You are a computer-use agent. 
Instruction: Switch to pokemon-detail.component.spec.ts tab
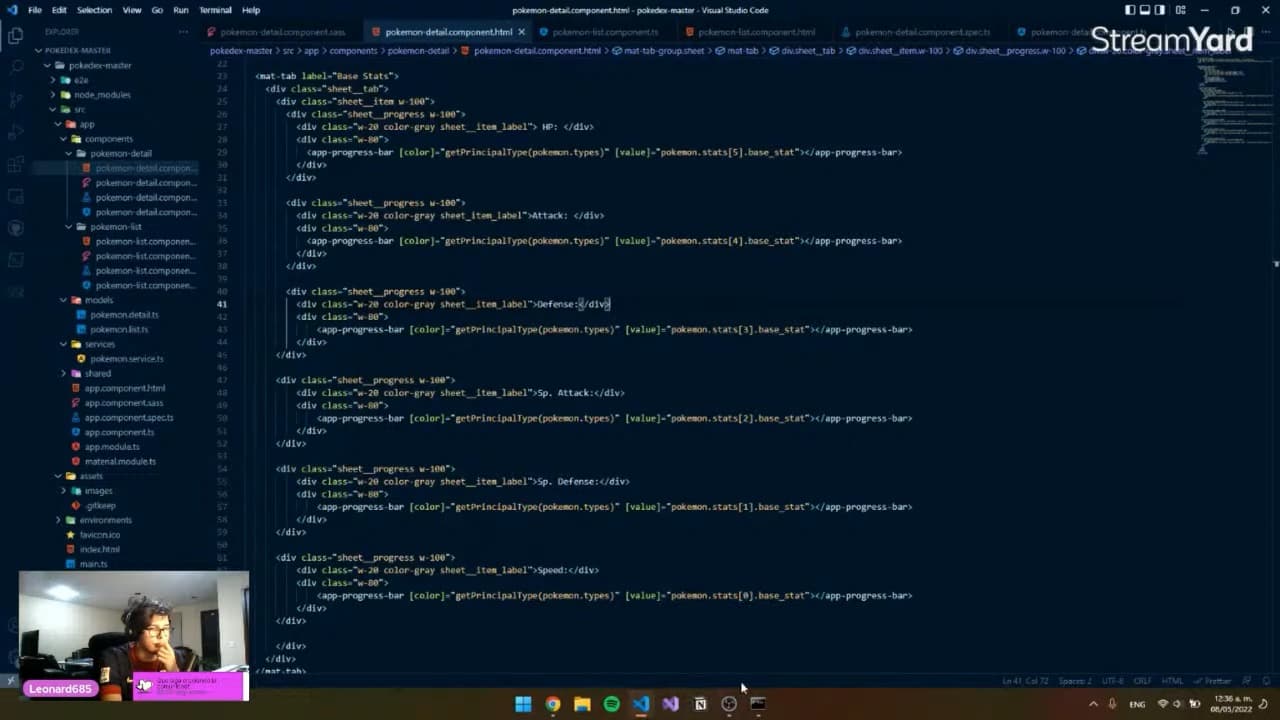923,32
